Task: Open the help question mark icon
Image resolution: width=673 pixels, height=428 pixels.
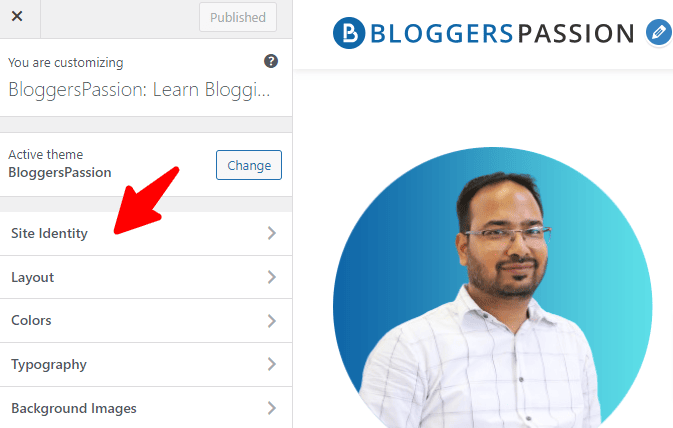Action: [x=271, y=61]
